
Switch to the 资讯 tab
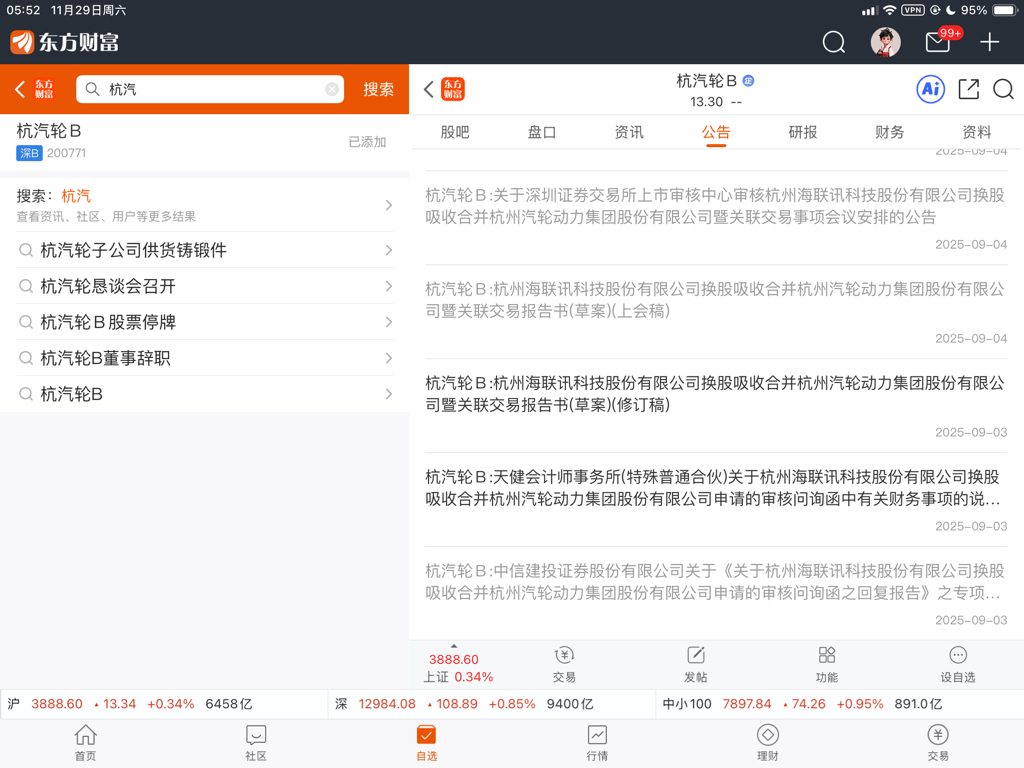[x=629, y=133]
